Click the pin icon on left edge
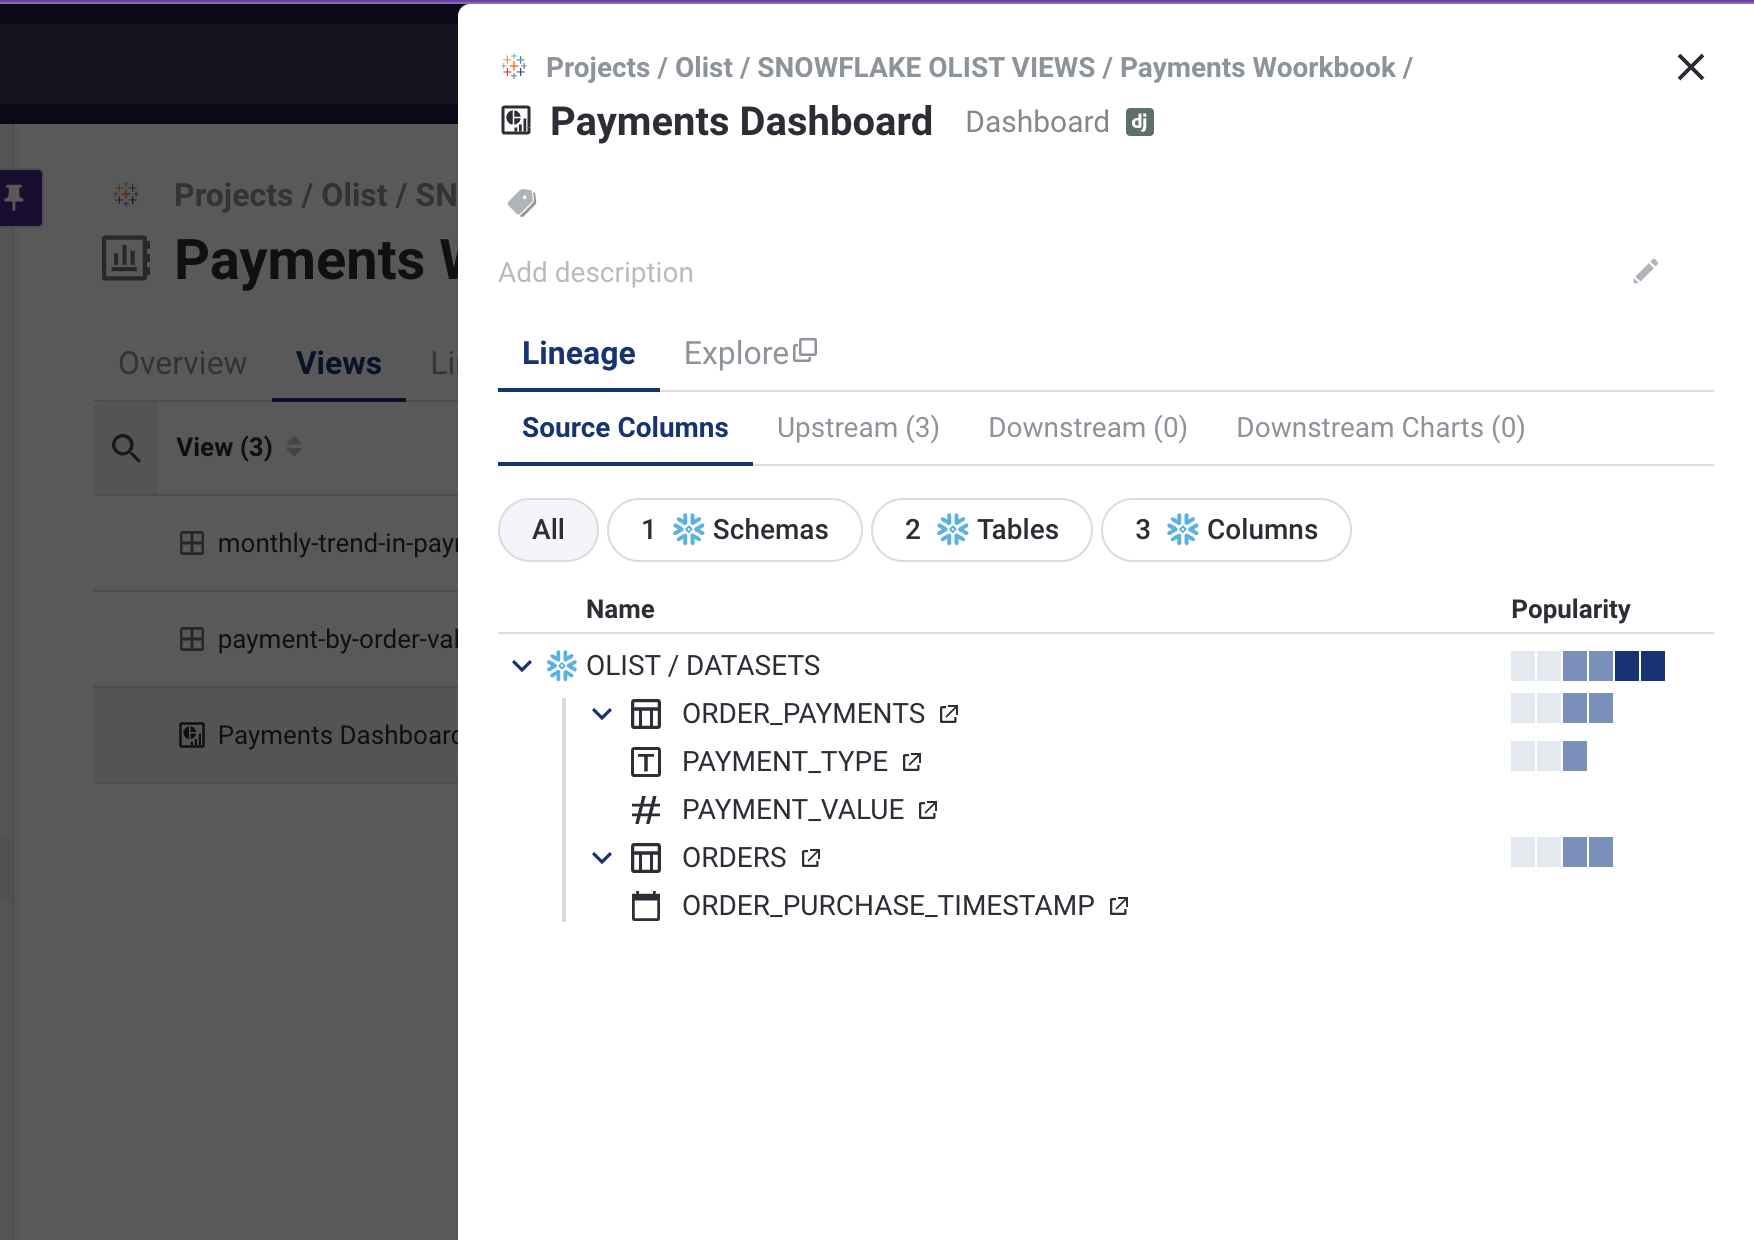The height and width of the screenshot is (1240, 1754). (x=15, y=197)
